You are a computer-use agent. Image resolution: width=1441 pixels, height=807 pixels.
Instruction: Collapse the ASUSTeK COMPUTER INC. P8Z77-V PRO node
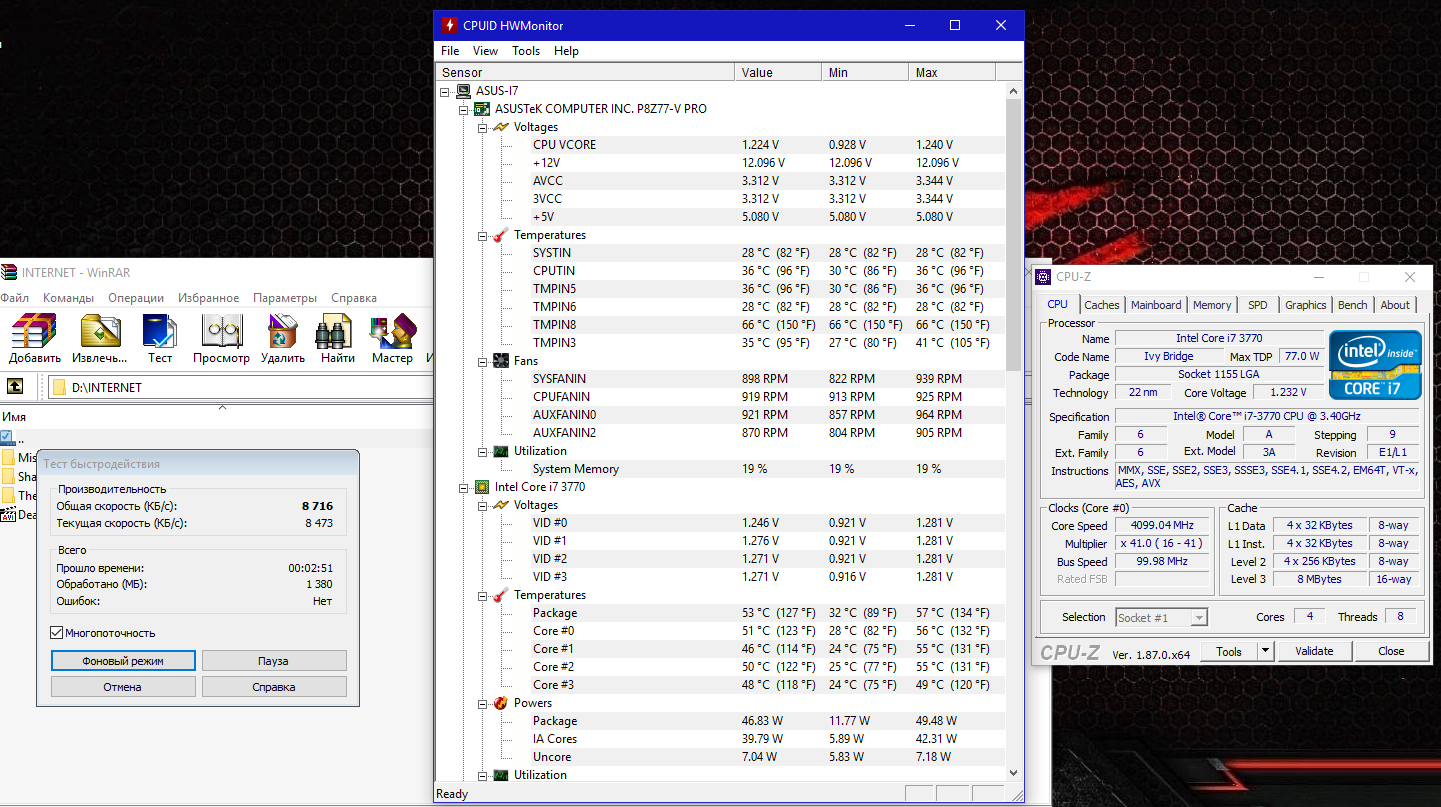464,109
